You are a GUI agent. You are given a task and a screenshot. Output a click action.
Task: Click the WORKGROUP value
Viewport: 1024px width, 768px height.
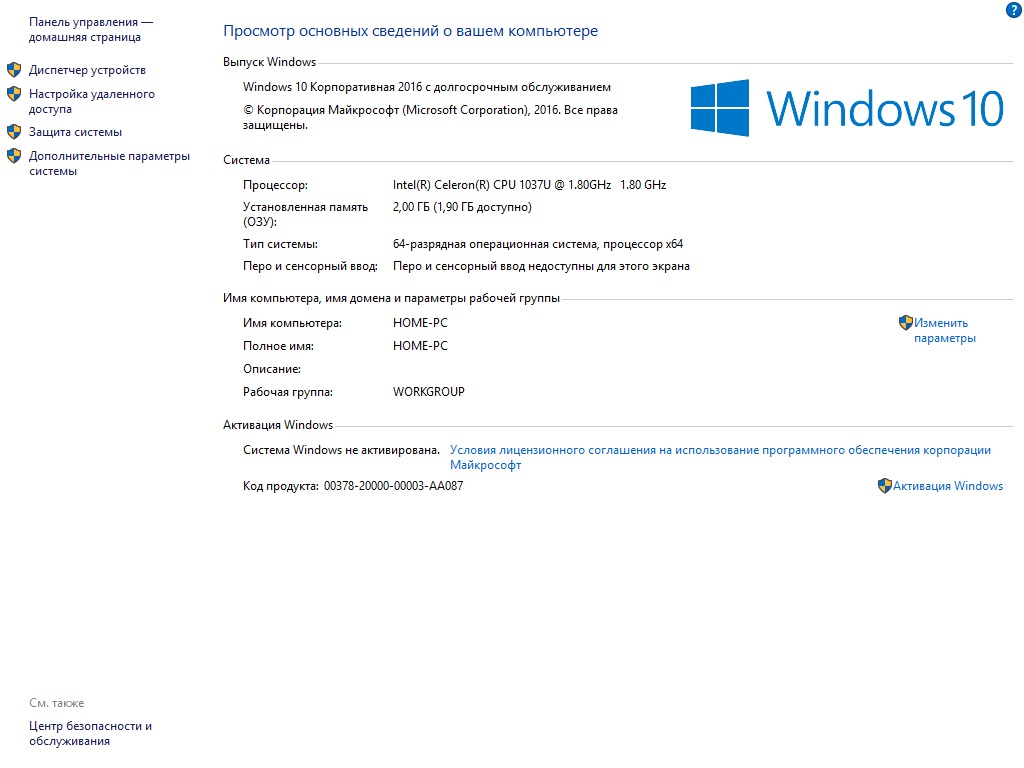point(428,392)
